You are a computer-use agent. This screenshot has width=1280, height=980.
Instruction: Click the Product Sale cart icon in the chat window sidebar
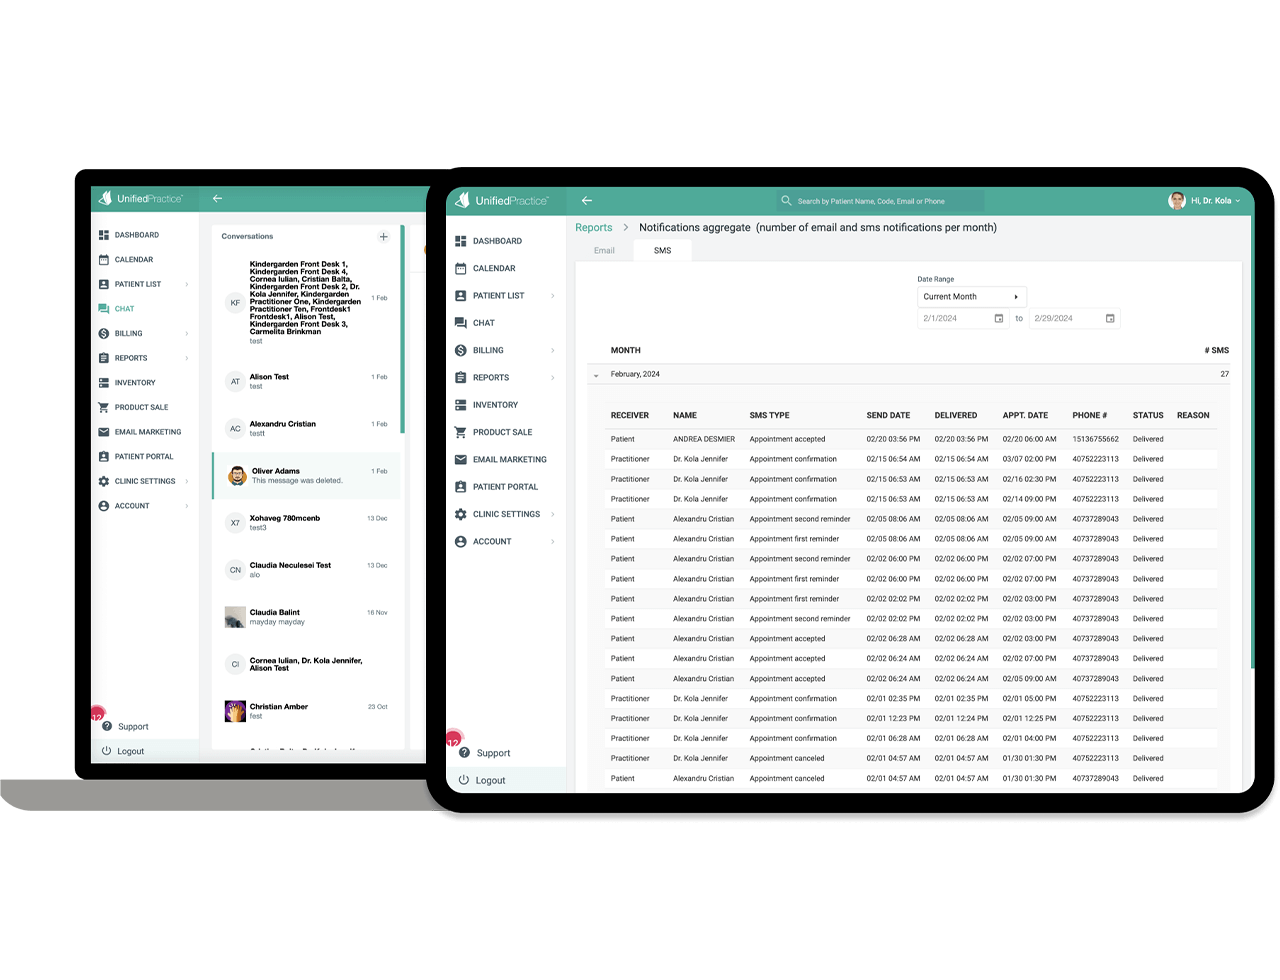click(104, 408)
